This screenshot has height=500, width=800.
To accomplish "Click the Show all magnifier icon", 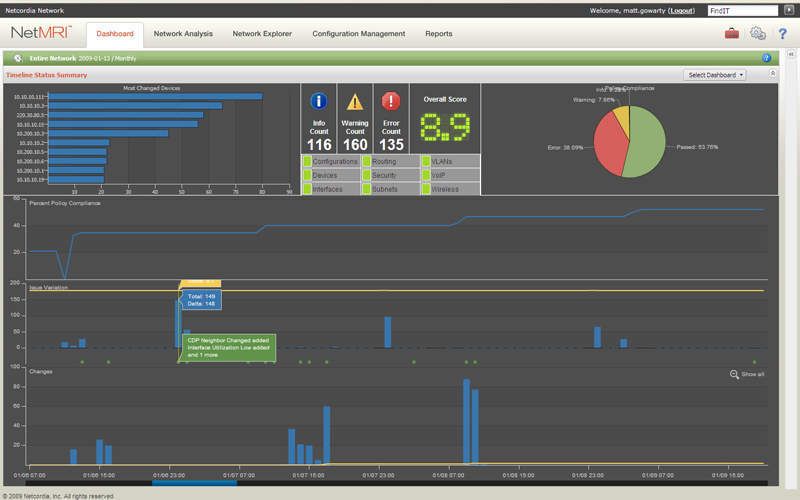I will click(x=734, y=374).
